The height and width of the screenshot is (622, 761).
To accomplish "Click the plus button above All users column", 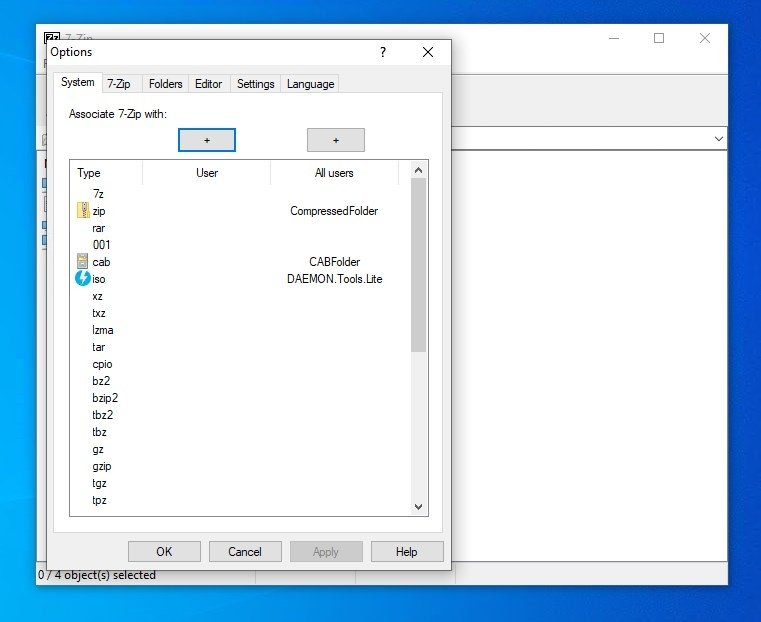I will [x=336, y=140].
